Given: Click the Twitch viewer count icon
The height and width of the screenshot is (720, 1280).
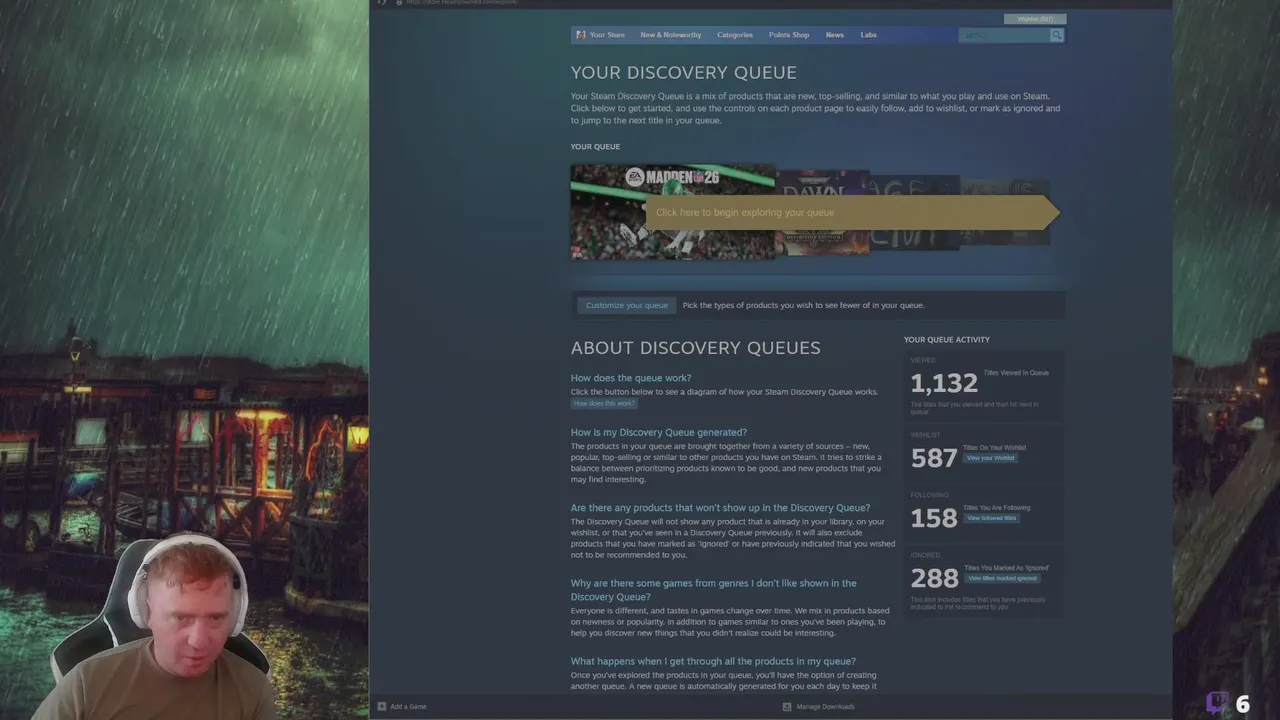Looking at the screenshot, I should point(1217,703).
